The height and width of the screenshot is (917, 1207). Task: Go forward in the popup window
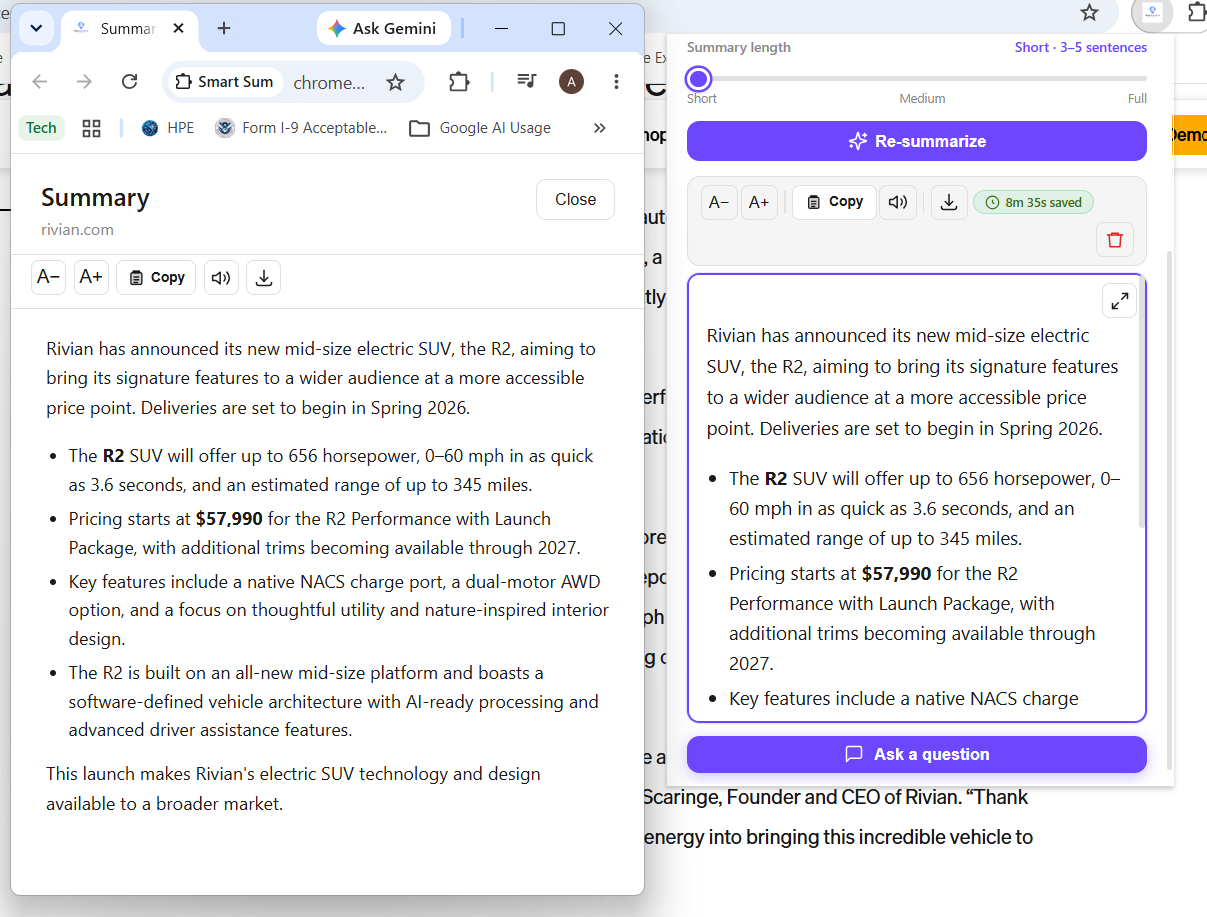[84, 82]
